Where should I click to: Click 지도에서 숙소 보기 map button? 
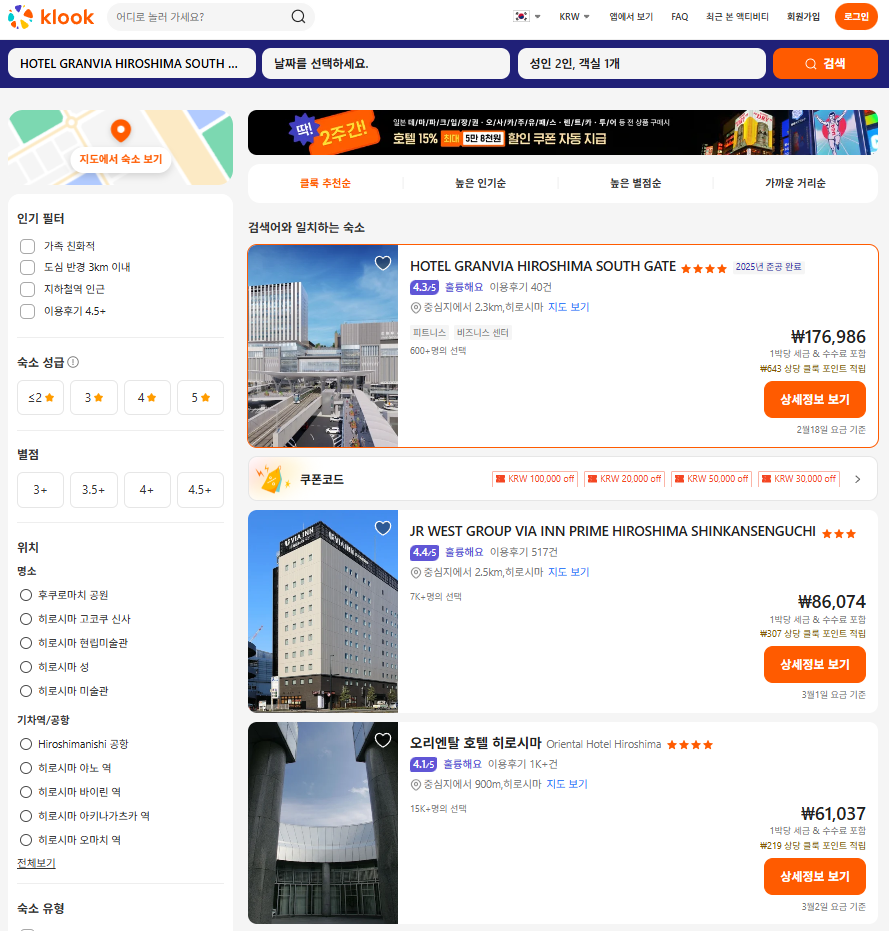pos(121,159)
